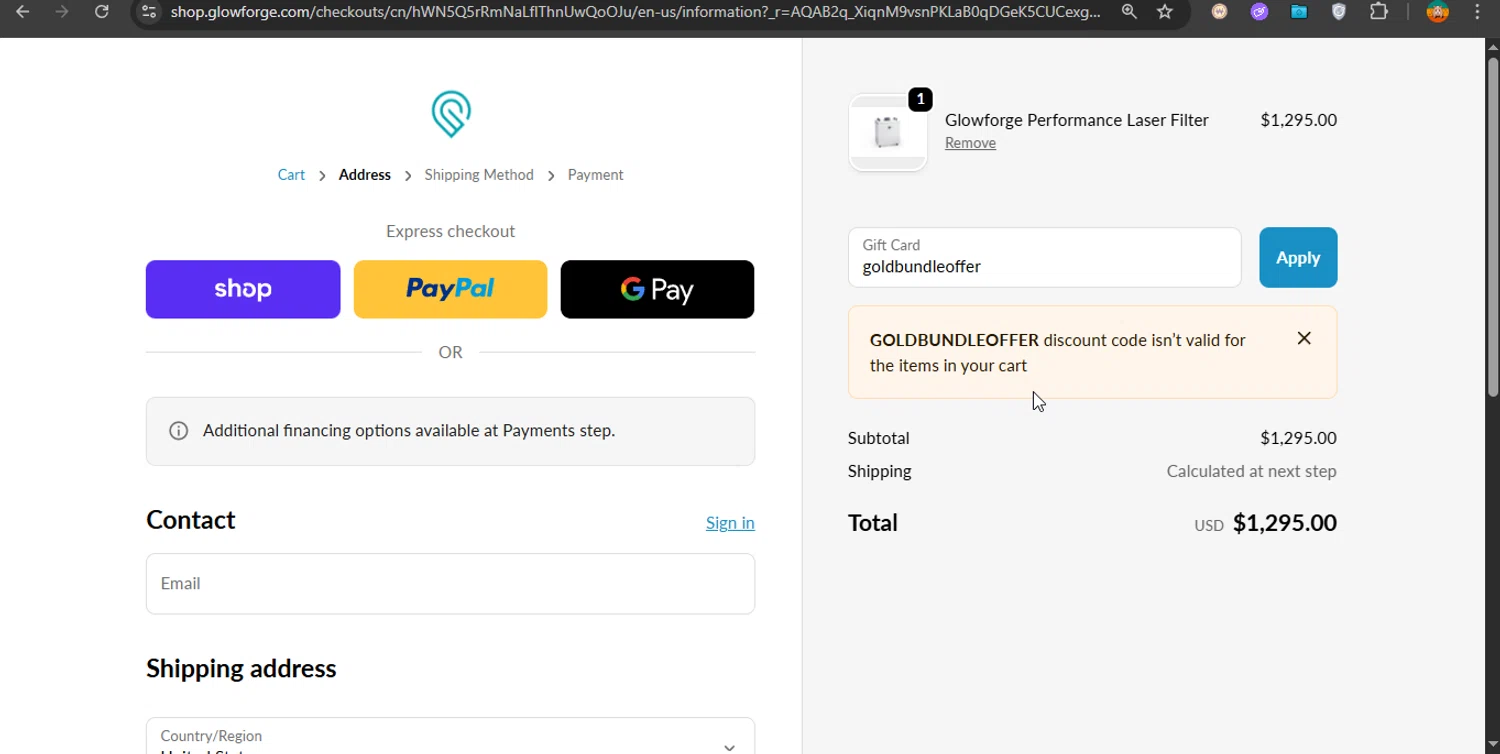Go back to Cart in breadcrumb

coord(291,175)
